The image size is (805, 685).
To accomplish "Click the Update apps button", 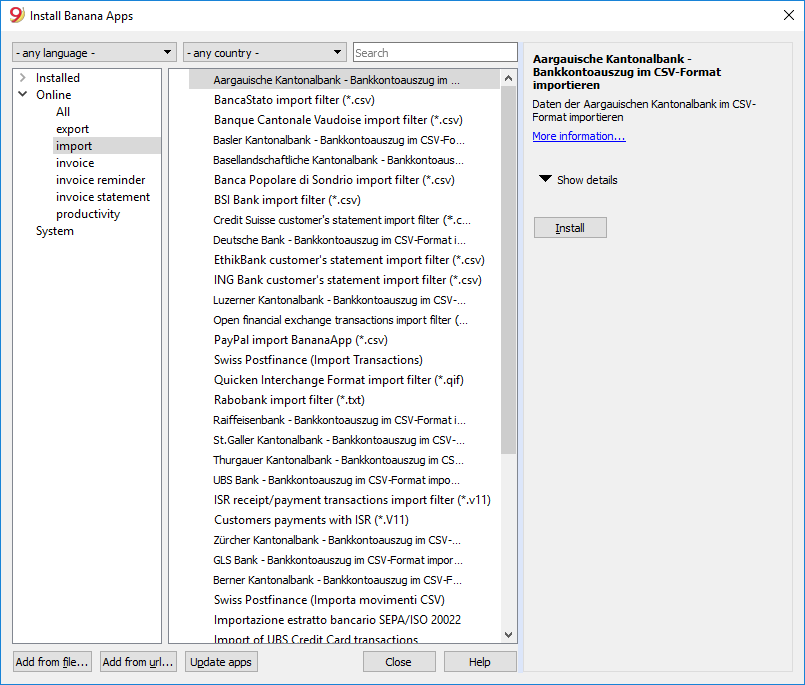I will click(x=221, y=662).
